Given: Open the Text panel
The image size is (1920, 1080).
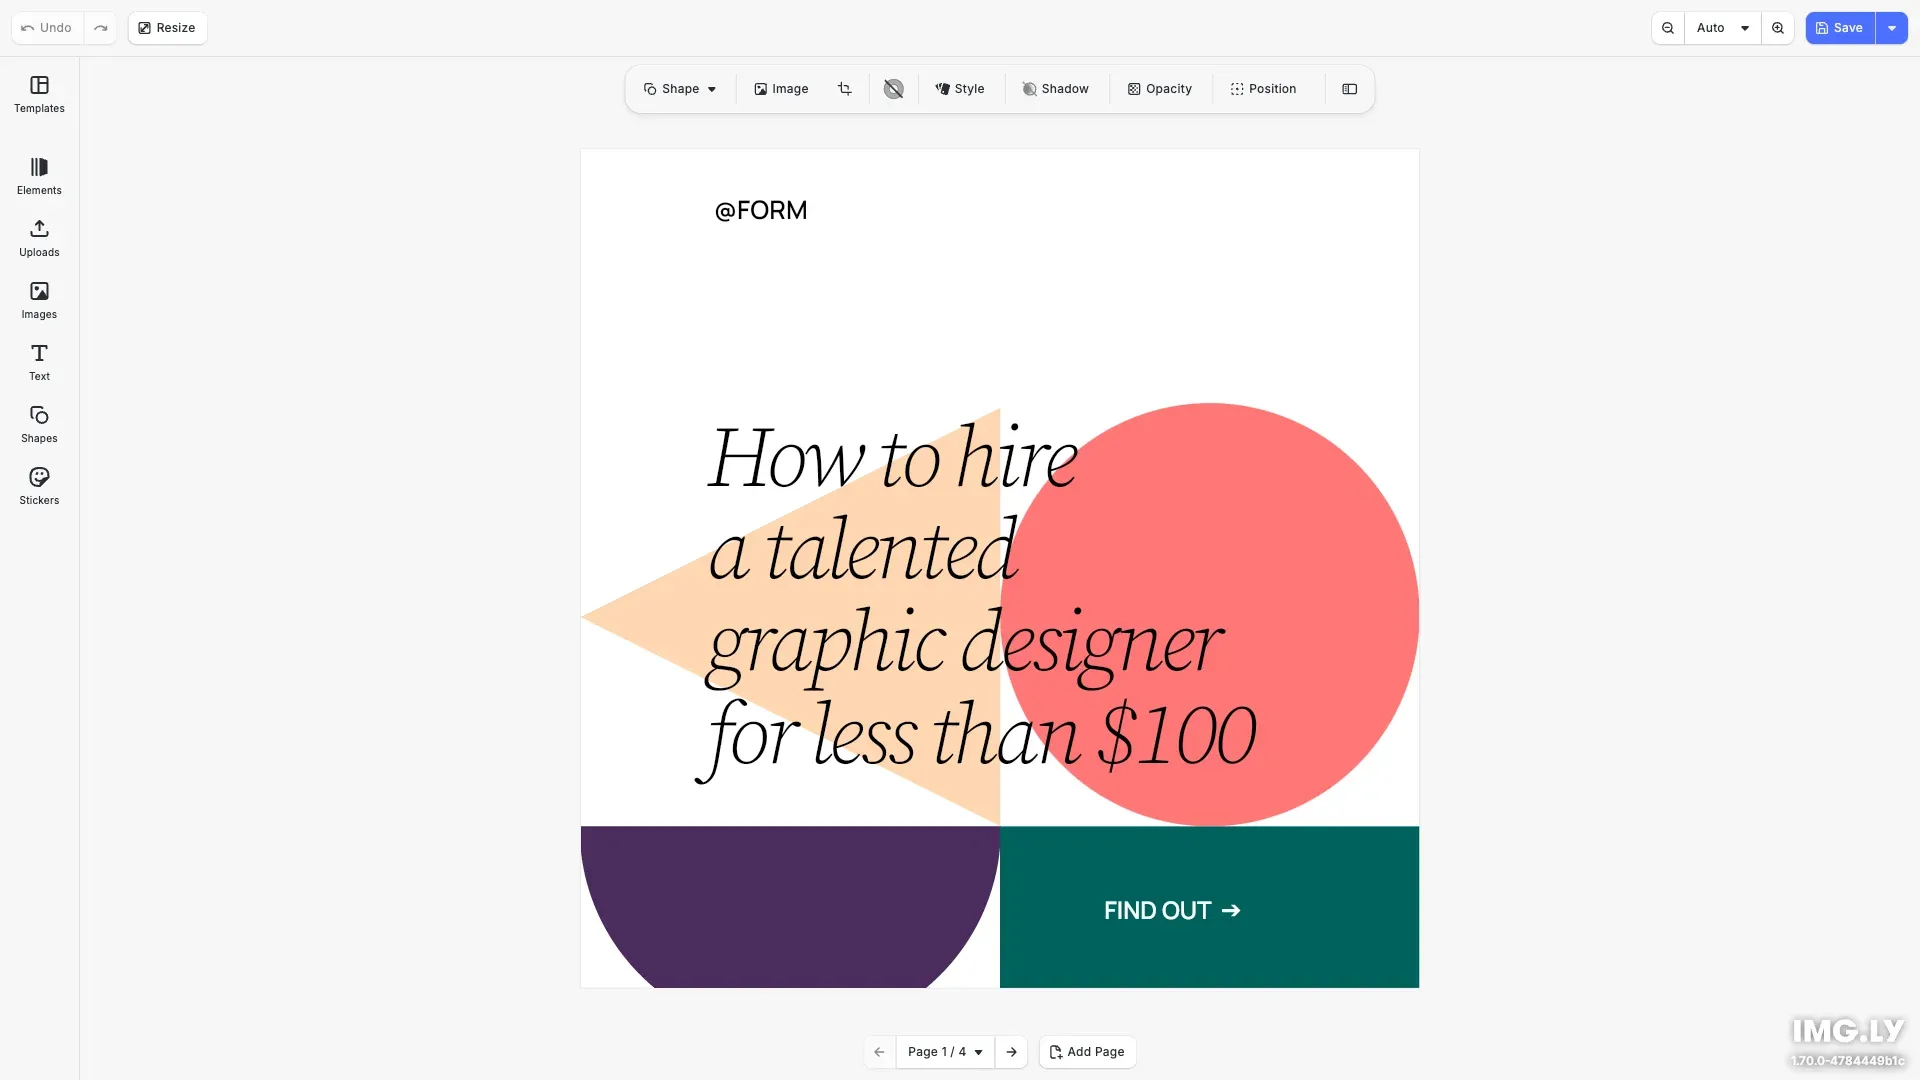Looking at the screenshot, I should [x=39, y=362].
